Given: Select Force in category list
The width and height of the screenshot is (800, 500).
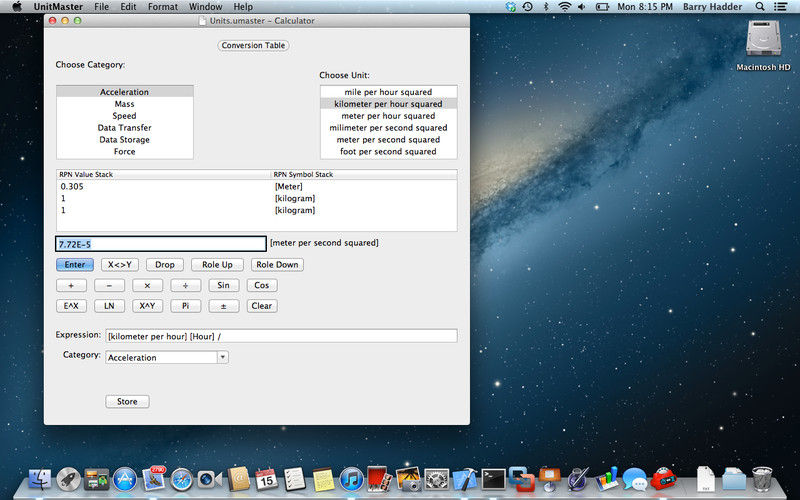Looking at the screenshot, I should [x=124, y=152].
